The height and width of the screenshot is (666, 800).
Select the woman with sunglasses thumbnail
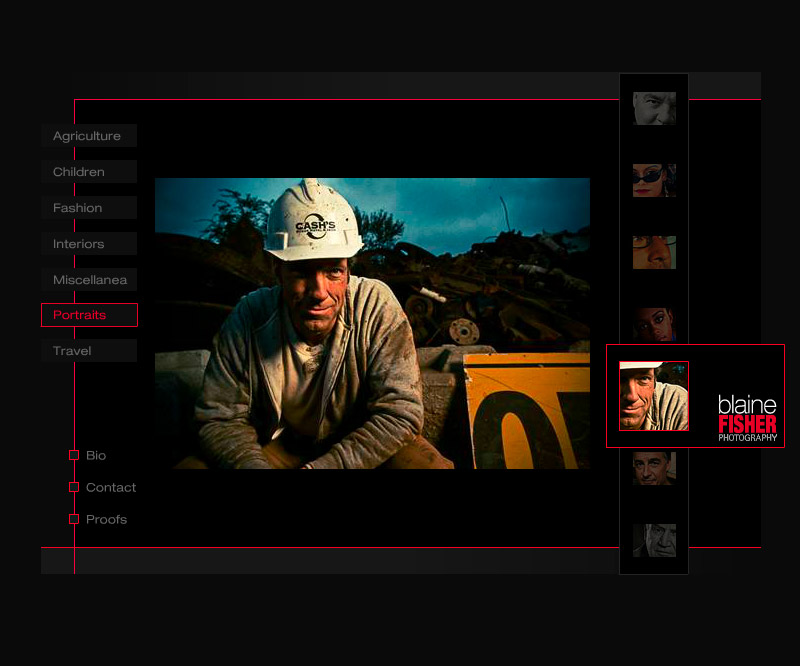[x=654, y=180]
